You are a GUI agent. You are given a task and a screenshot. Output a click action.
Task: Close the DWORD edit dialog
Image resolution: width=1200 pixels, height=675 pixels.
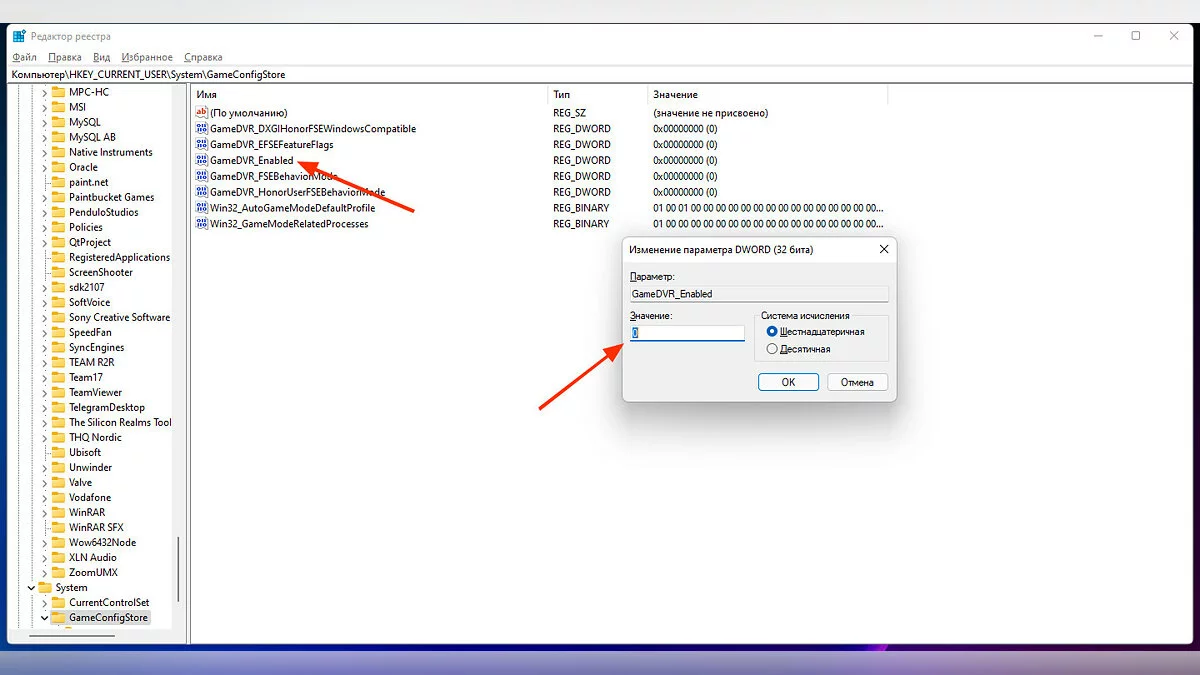pos(883,249)
